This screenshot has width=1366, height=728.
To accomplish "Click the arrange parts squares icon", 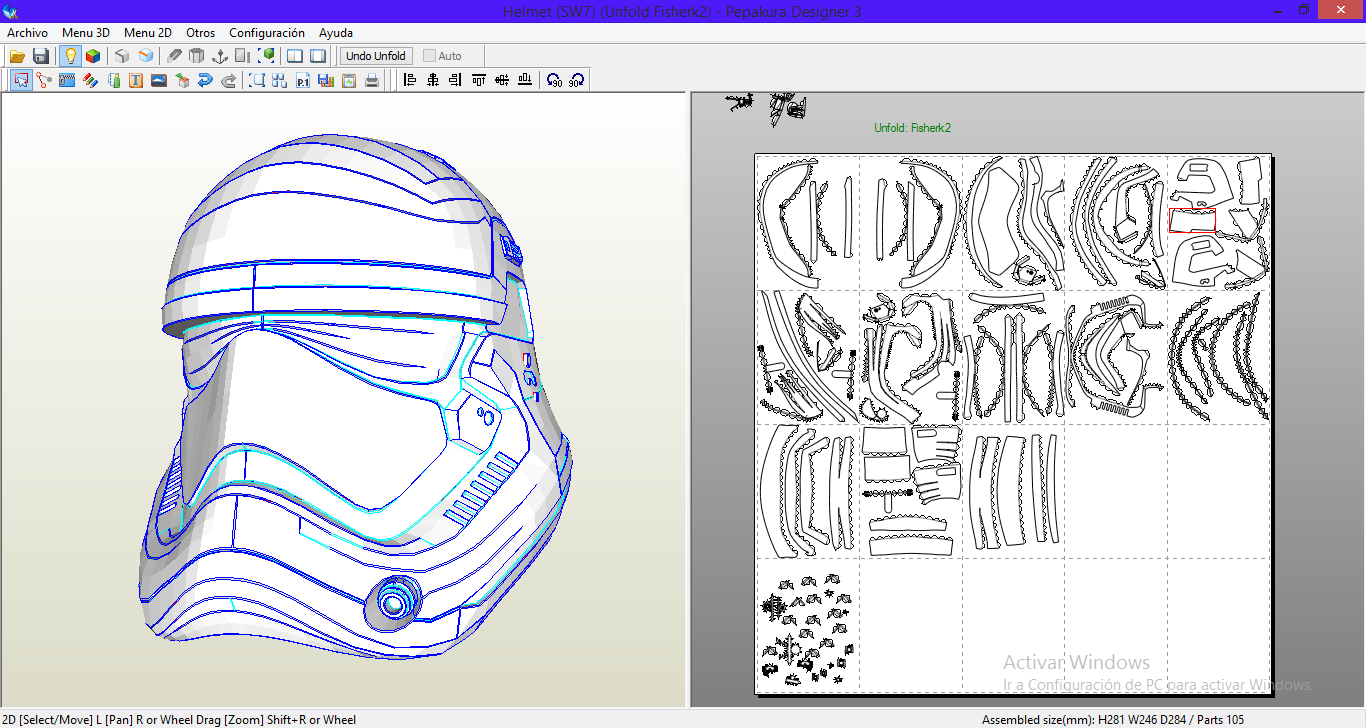I will (280, 81).
